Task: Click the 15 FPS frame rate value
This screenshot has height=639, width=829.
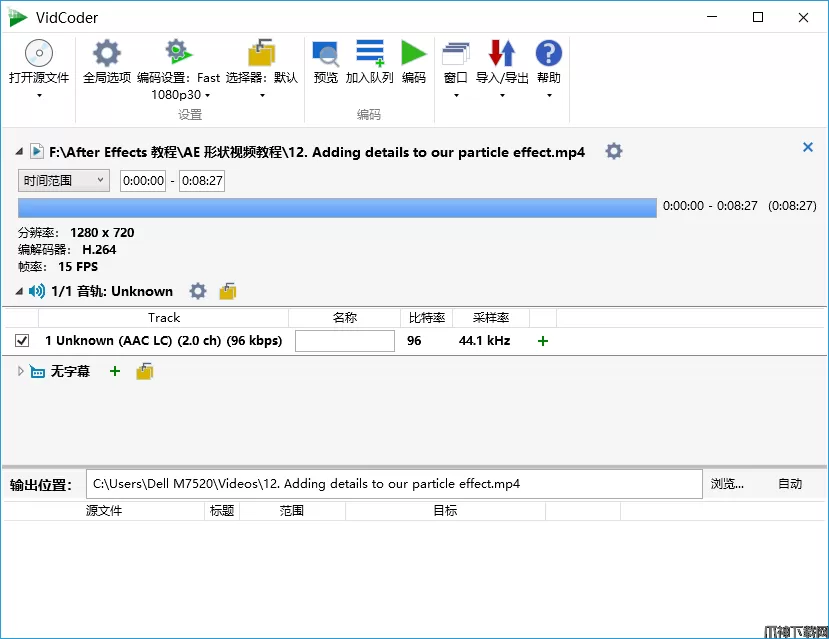Action: [x=78, y=266]
